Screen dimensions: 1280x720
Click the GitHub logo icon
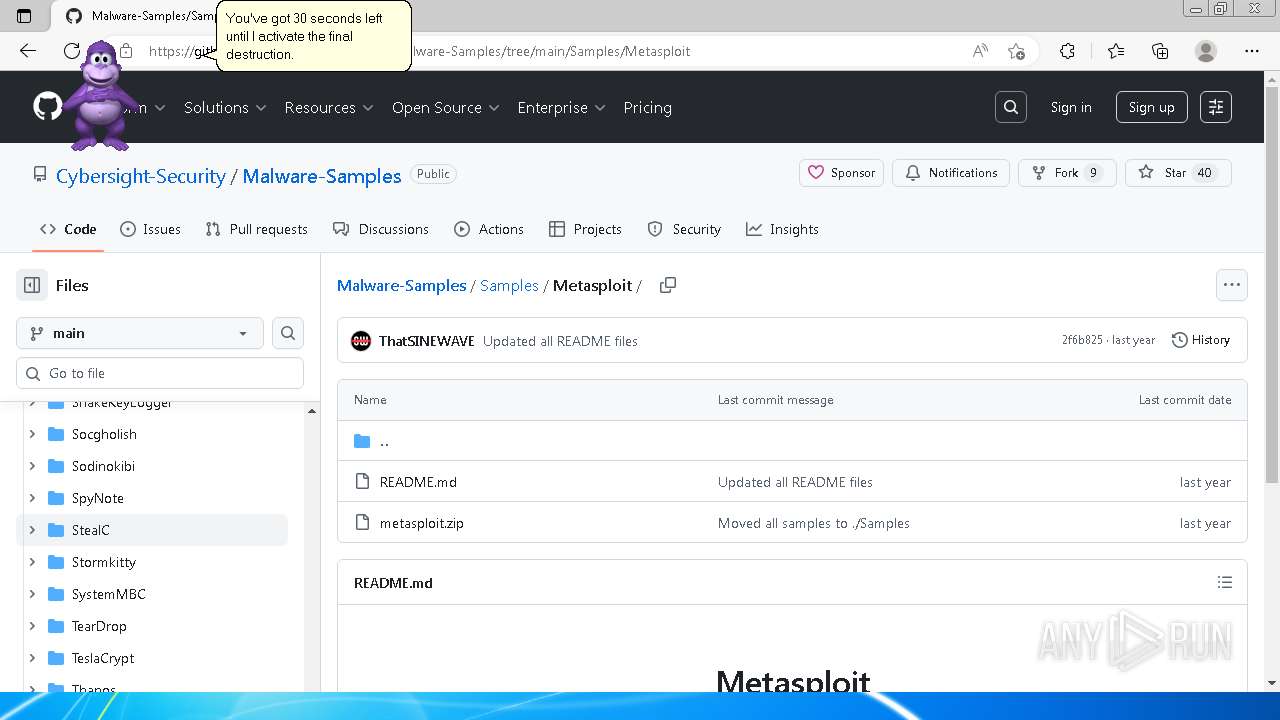(47, 107)
